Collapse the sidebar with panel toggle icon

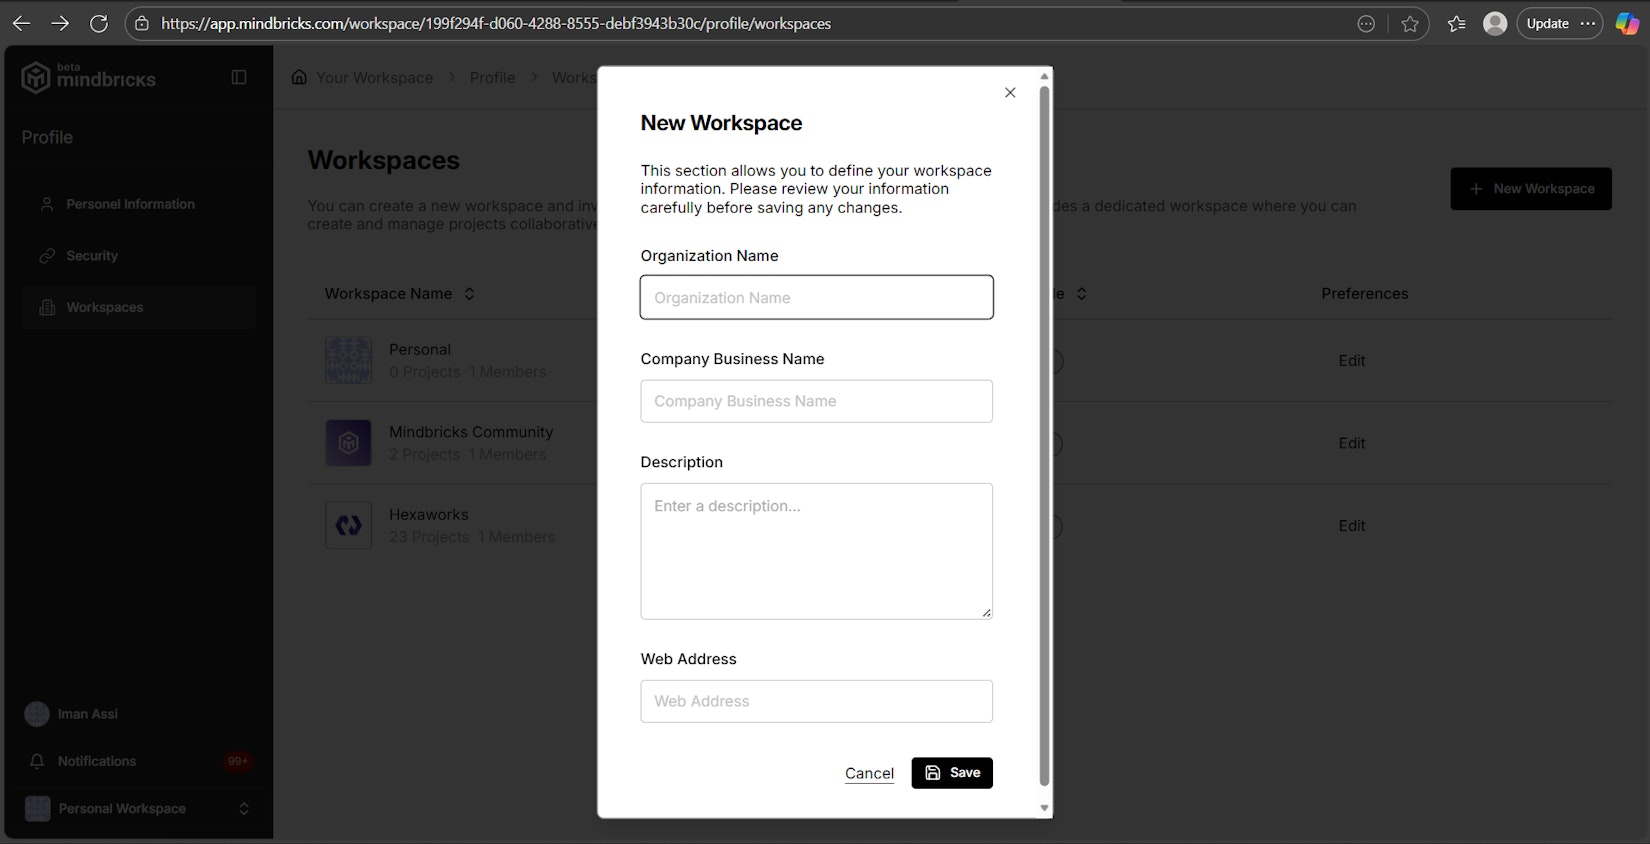click(239, 77)
